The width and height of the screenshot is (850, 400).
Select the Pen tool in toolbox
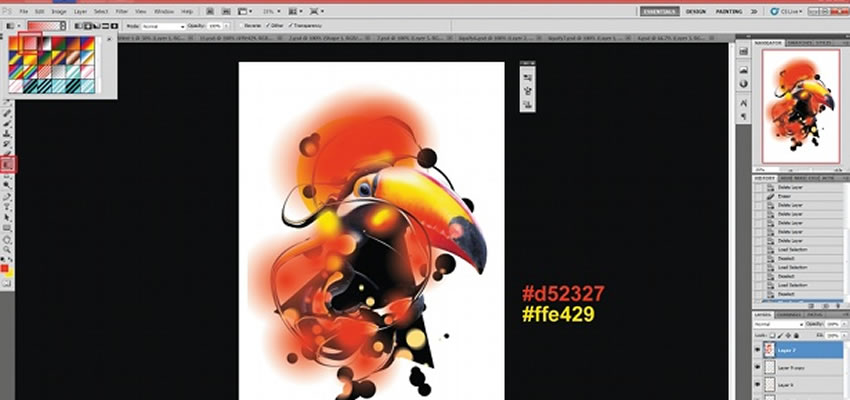click(x=8, y=197)
